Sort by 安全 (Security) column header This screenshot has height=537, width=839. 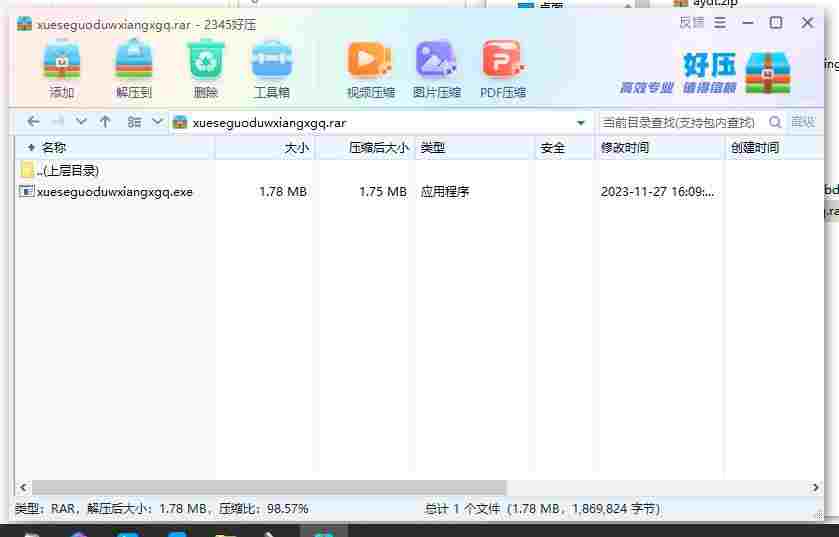[x=565, y=148]
